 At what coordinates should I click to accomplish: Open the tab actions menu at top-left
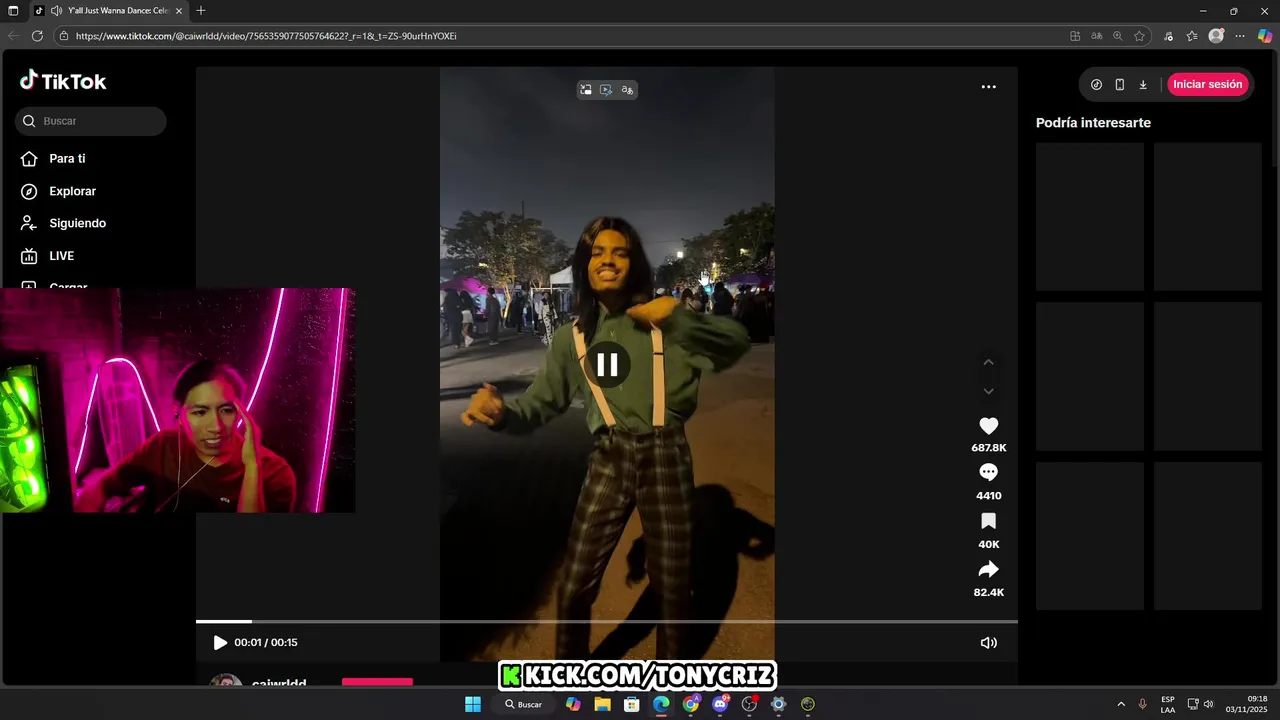click(13, 11)
